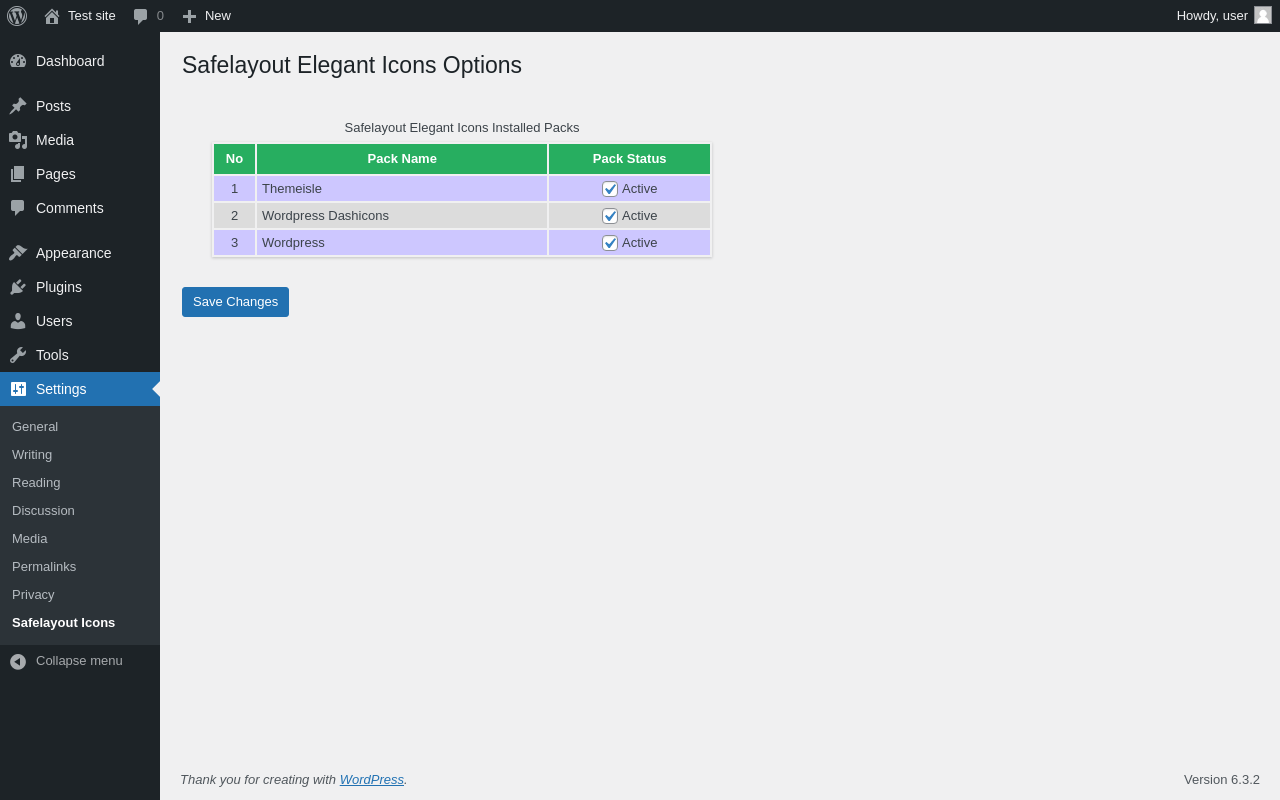This screenshot has height=800, width=1280.
Task: Open the Appearance menu
Action: point(80,253)
